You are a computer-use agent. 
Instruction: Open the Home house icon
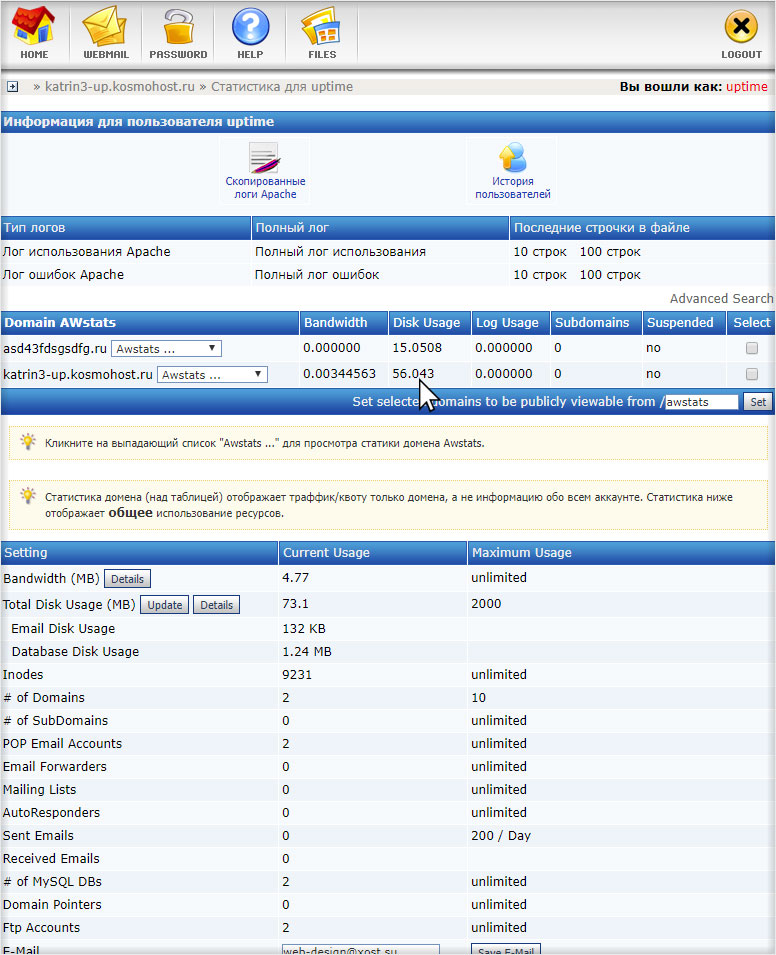pos(34,33)
